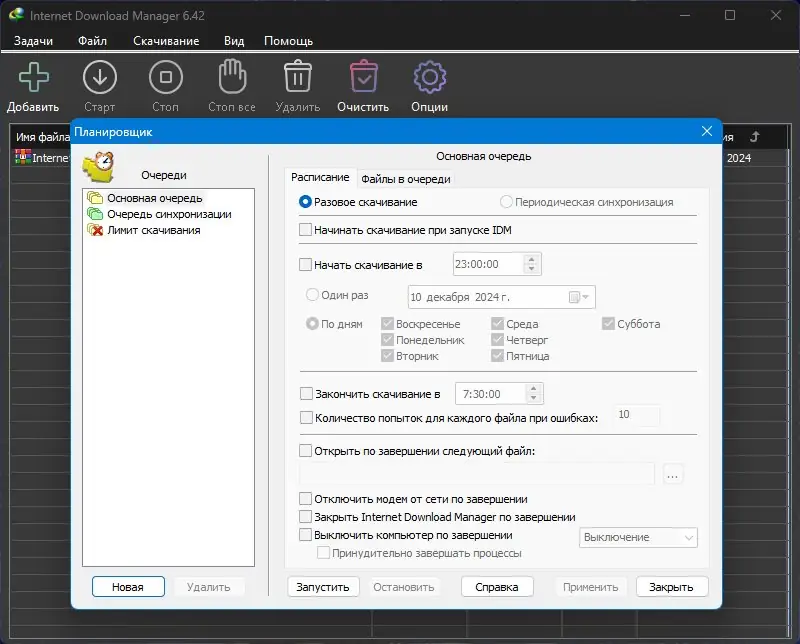The height and width of the screenshot is (644, 800).
Task: Click the up arrow of the 23:00:00 time spinner
Action: coord(530,258)
